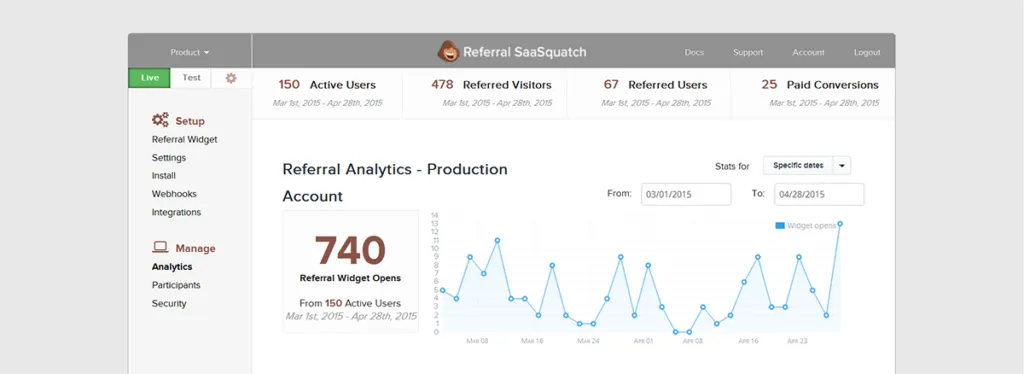The image size is (1024, 374).
Task: Click the Widget opens legend color box
Action: pos(780,226)
